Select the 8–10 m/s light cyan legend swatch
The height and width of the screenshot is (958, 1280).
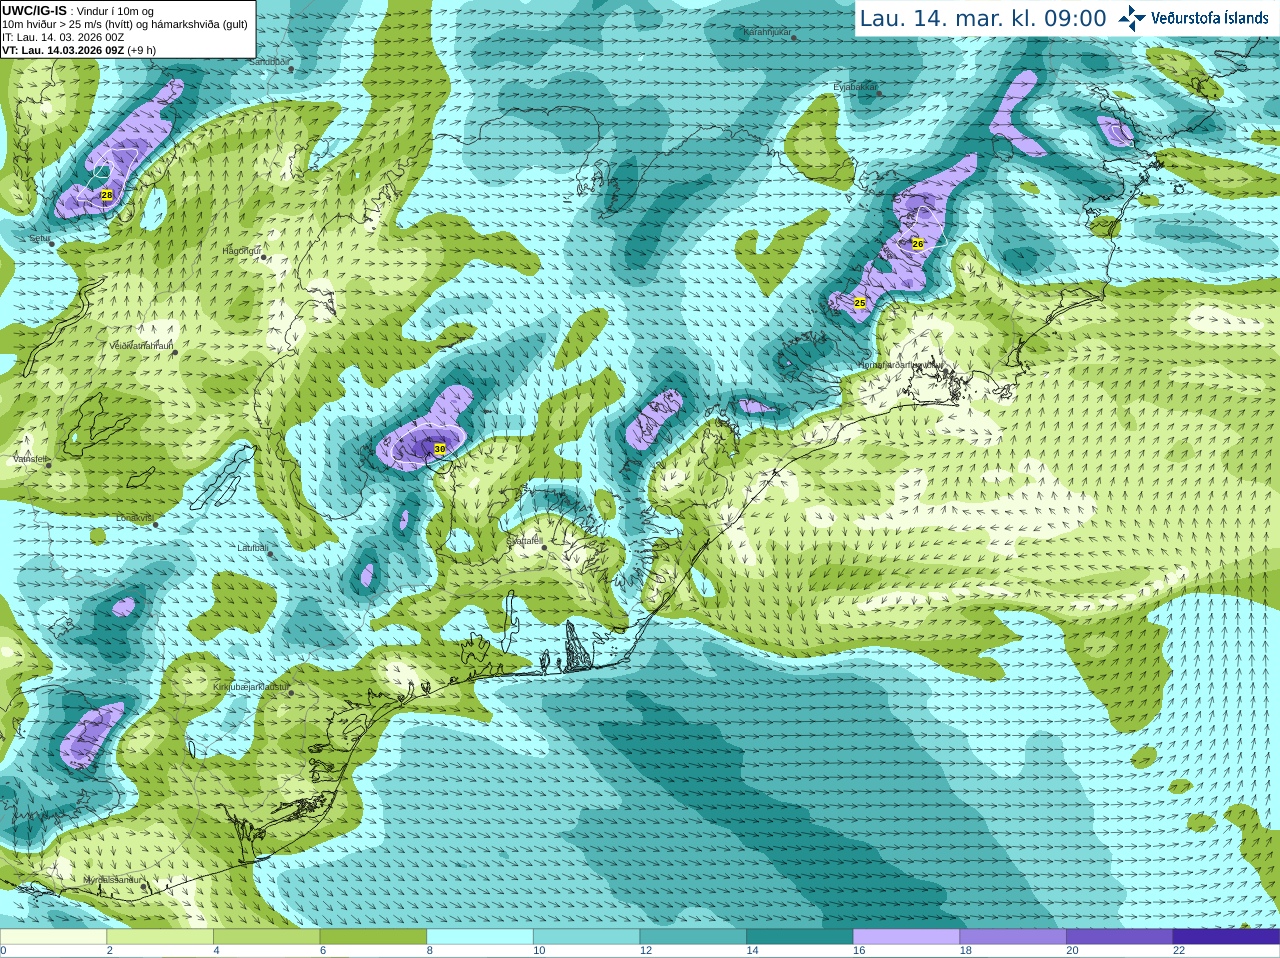coord(480,937)
